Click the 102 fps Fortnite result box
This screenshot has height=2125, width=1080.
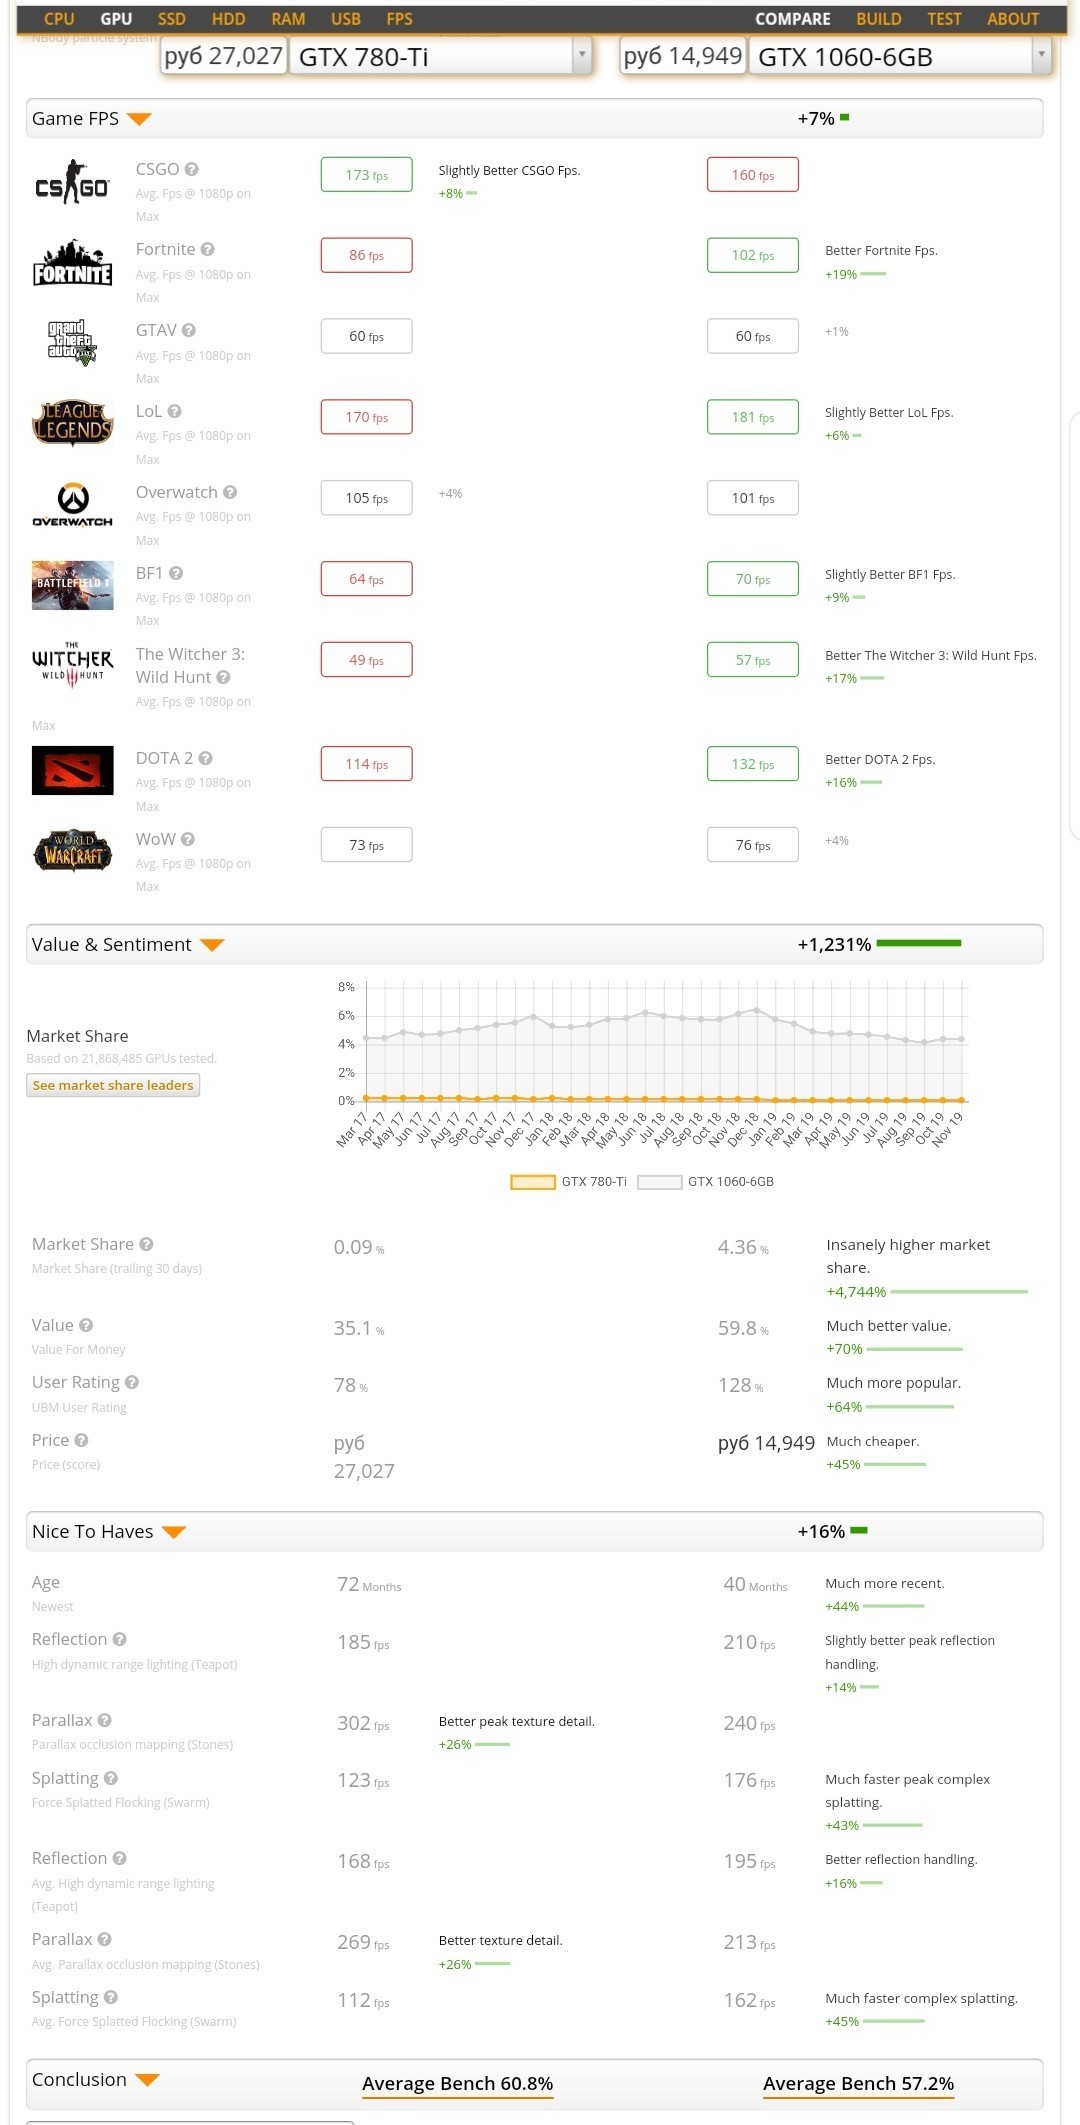coord(753,255)
